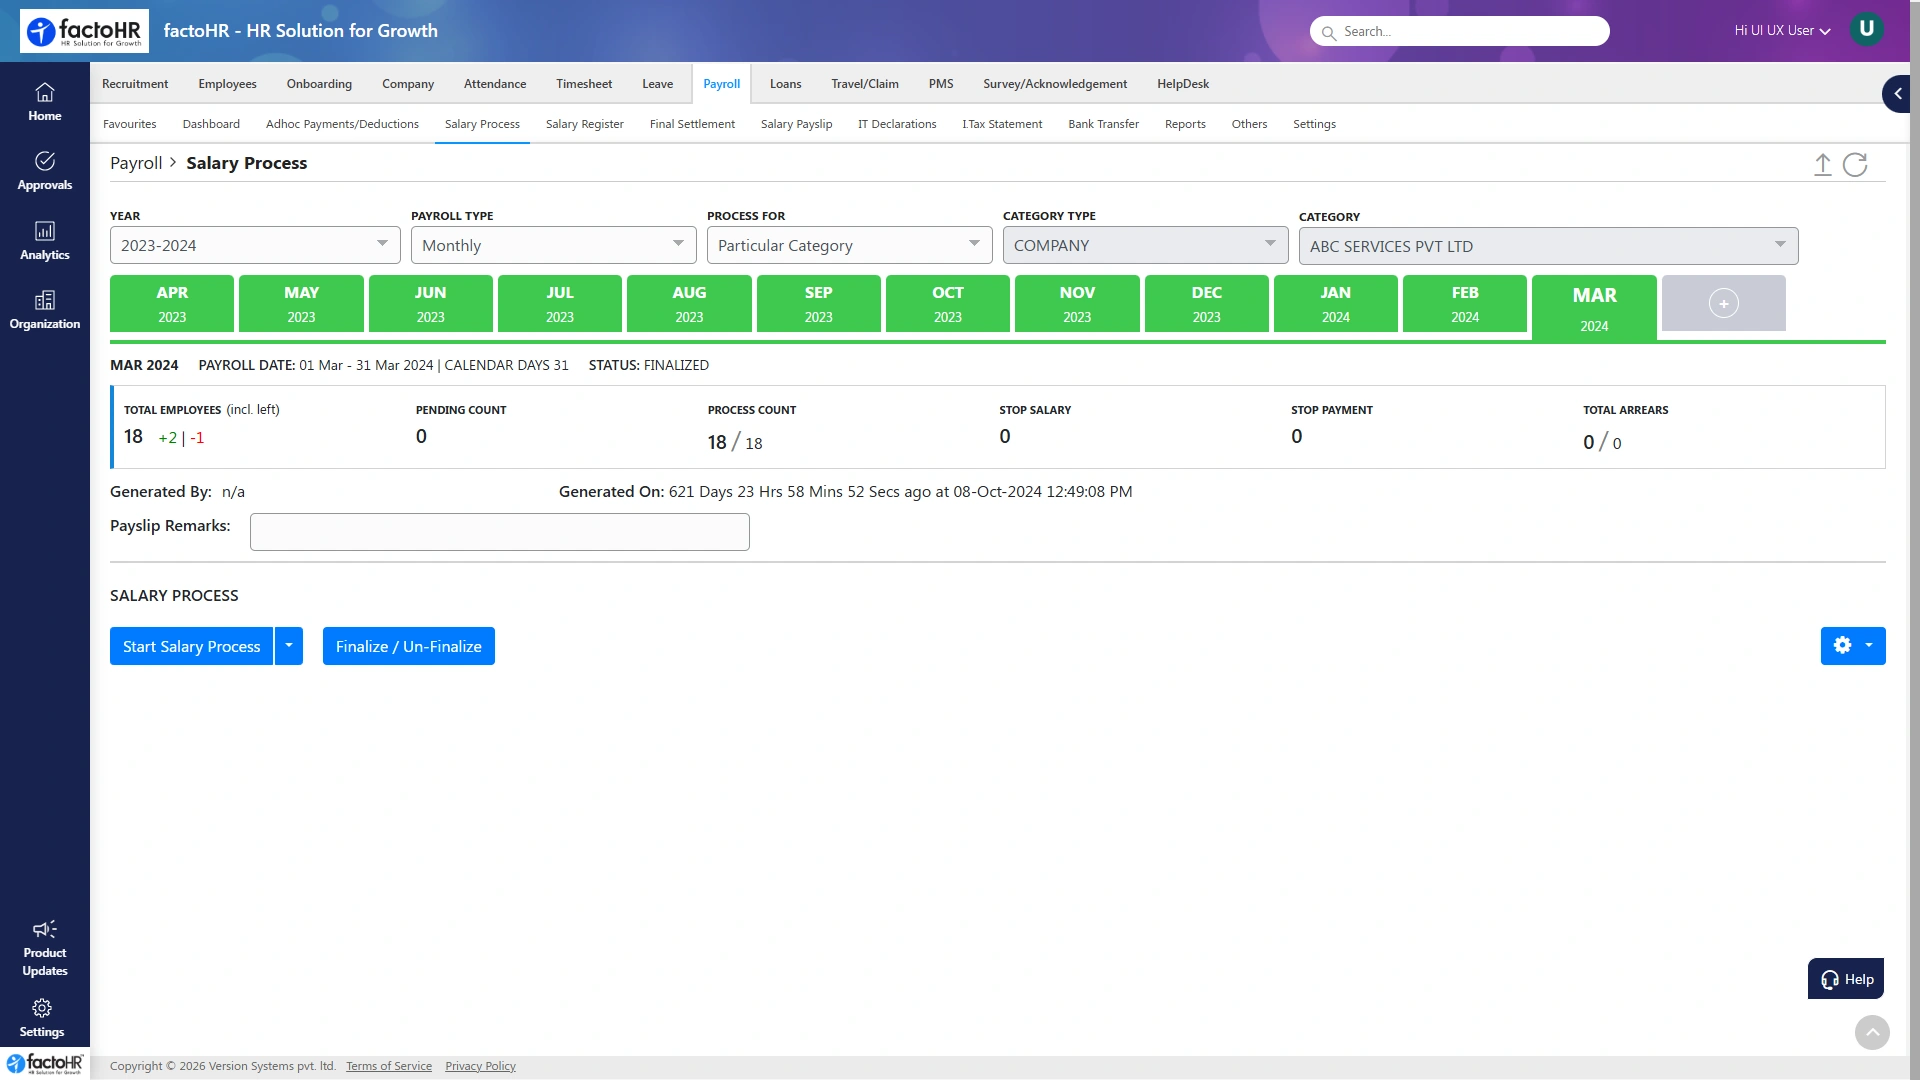Select the FEB 2024 month tile

[x=1465, y=303]
